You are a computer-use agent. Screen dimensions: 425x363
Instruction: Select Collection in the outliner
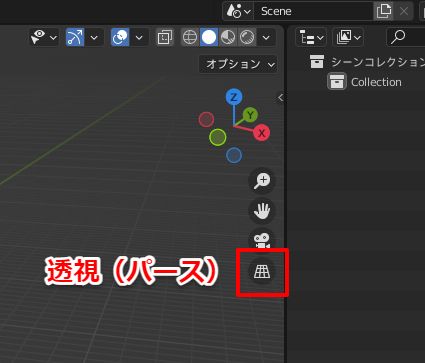(x=376, y=82)
